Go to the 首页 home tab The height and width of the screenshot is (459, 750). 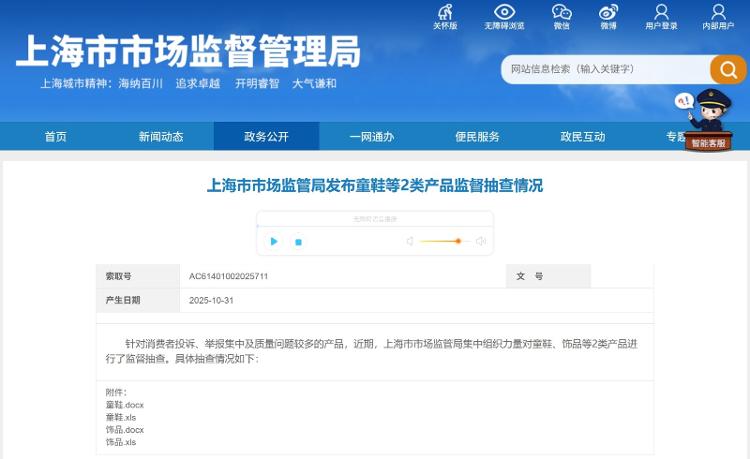pos(56,137)
